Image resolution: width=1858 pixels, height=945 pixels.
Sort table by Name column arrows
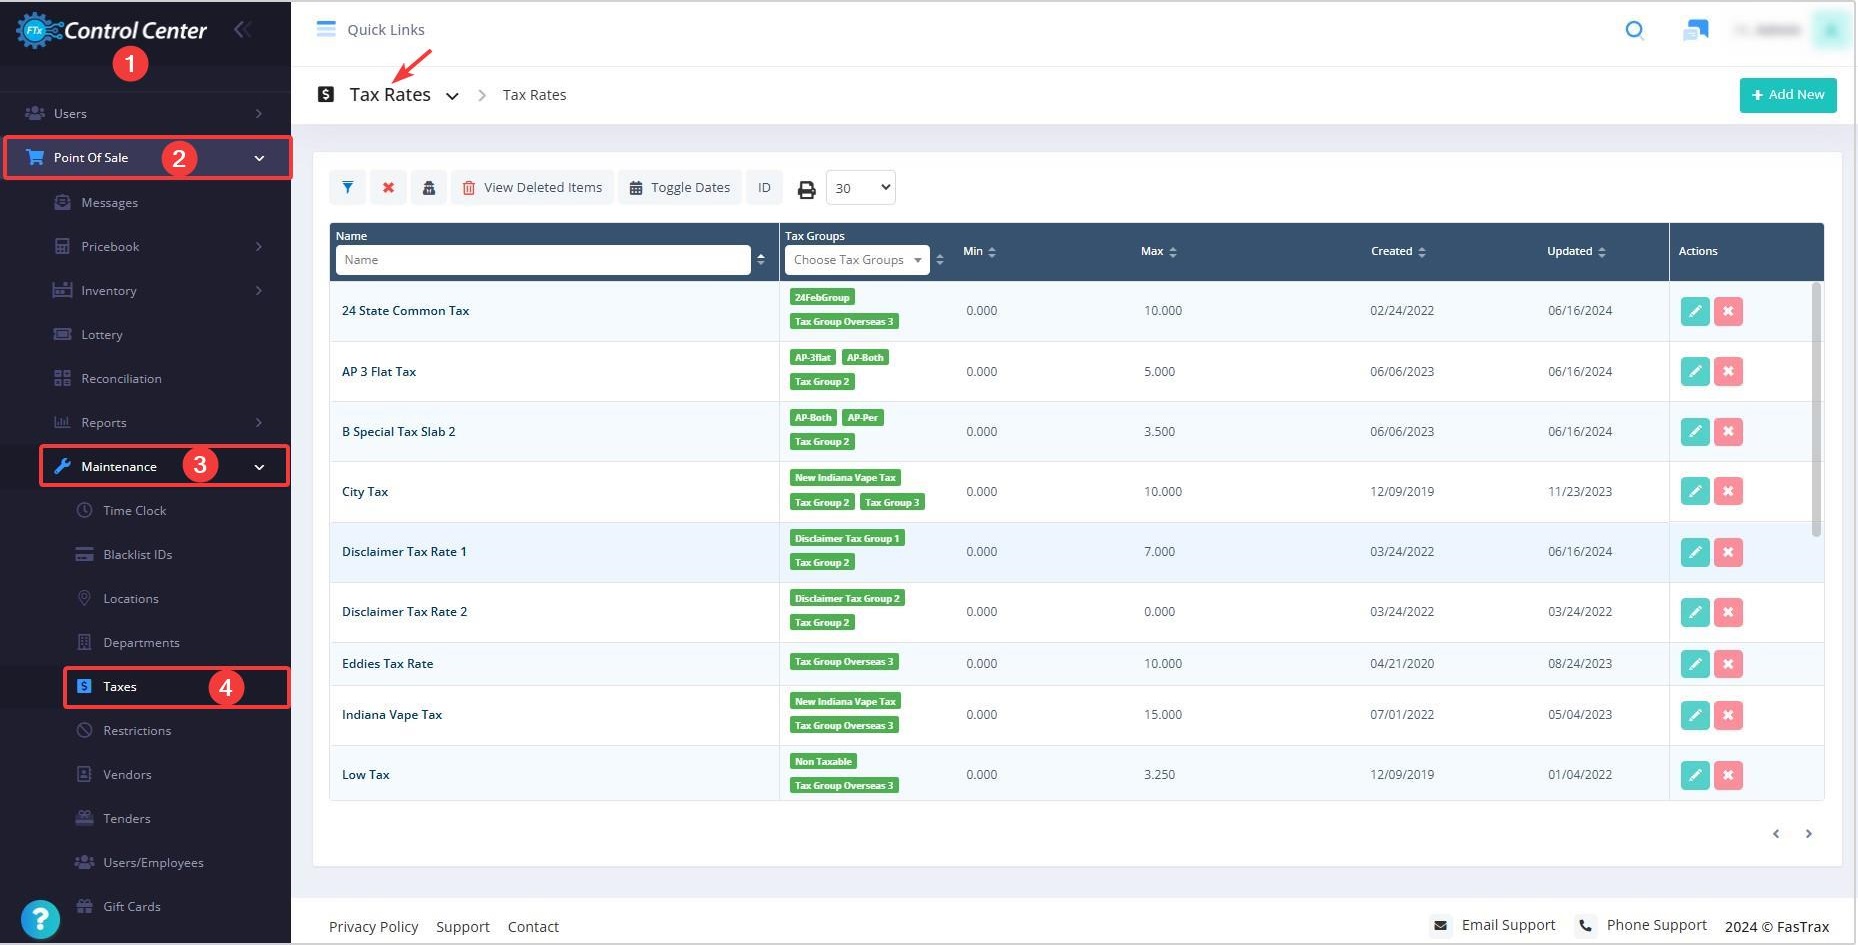coord(761,260)
